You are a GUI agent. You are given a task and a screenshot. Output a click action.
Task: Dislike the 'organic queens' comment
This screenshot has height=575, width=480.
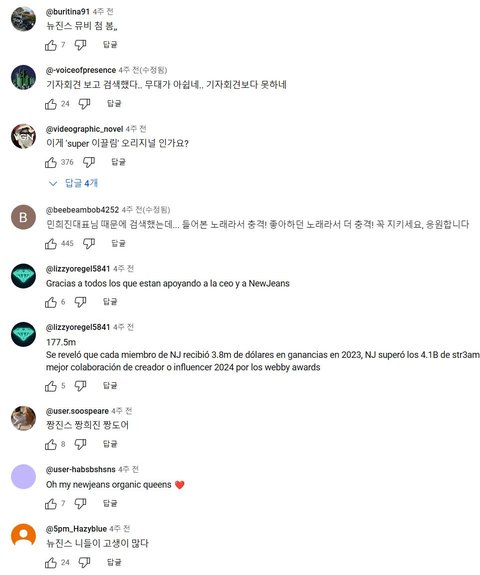click(80, 503)
